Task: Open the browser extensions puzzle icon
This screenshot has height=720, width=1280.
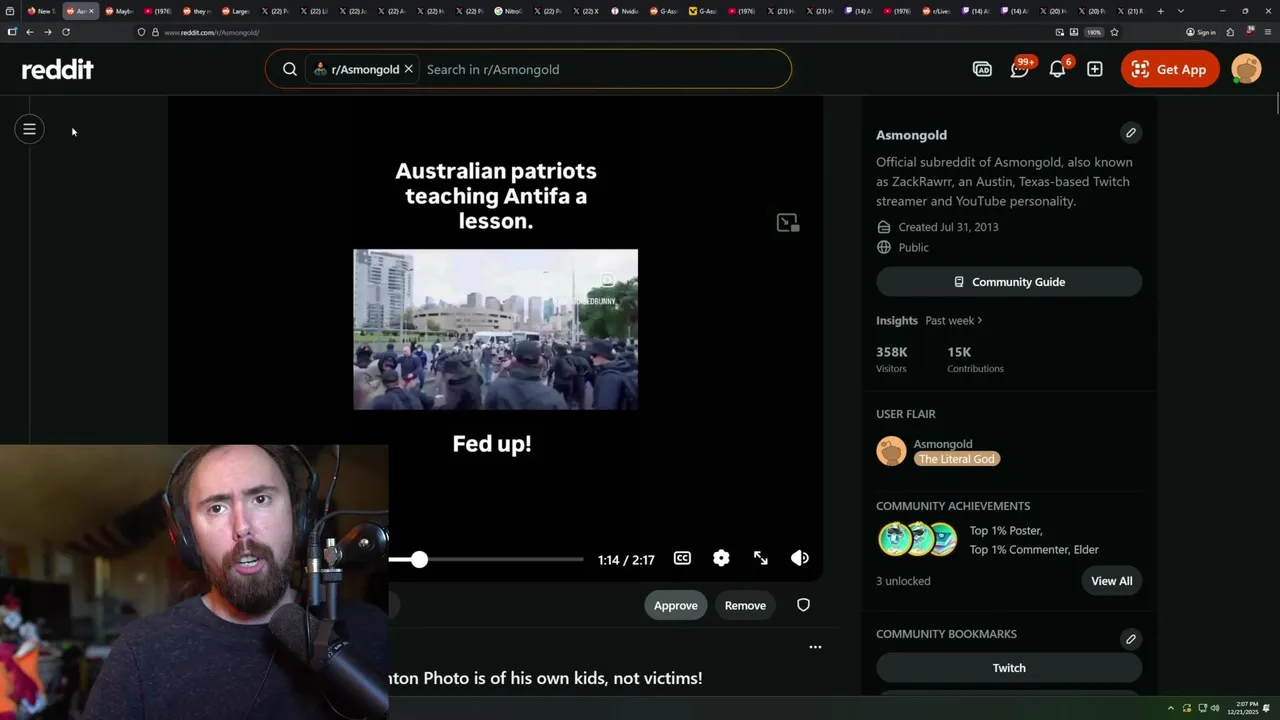Action: pos(1230,32)
